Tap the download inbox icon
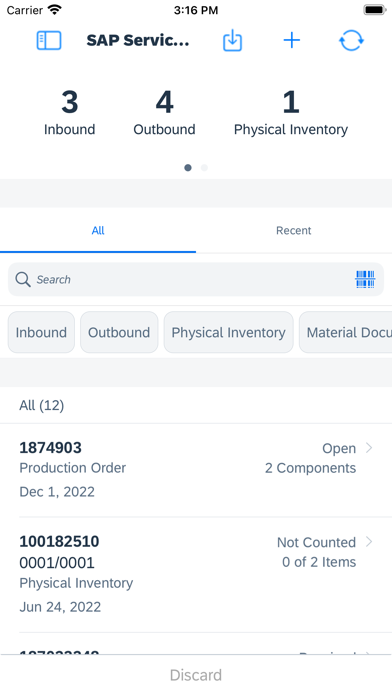Viewport: 392px width, 696px height. click(232, 40)
